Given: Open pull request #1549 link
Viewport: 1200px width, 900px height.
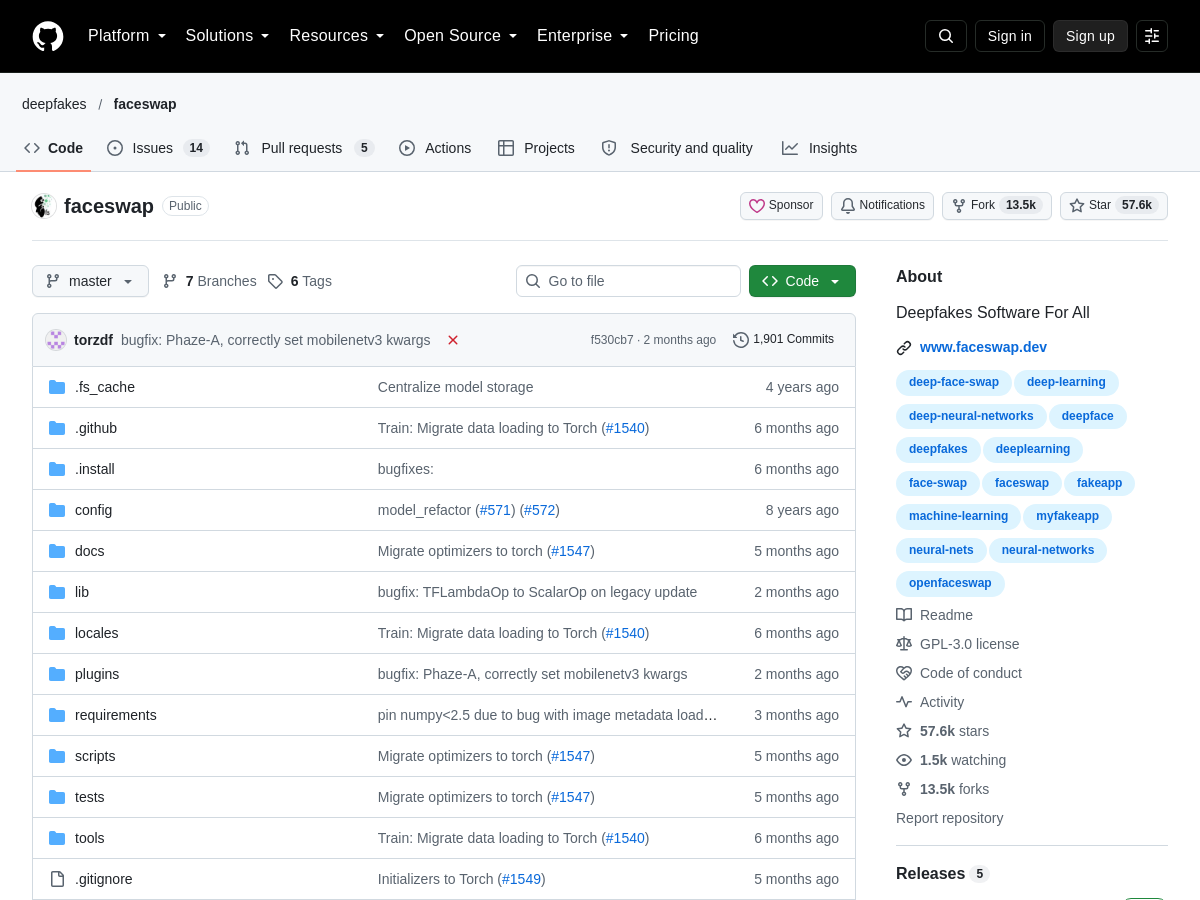Looking at the screenshot, I should (521, 879).
